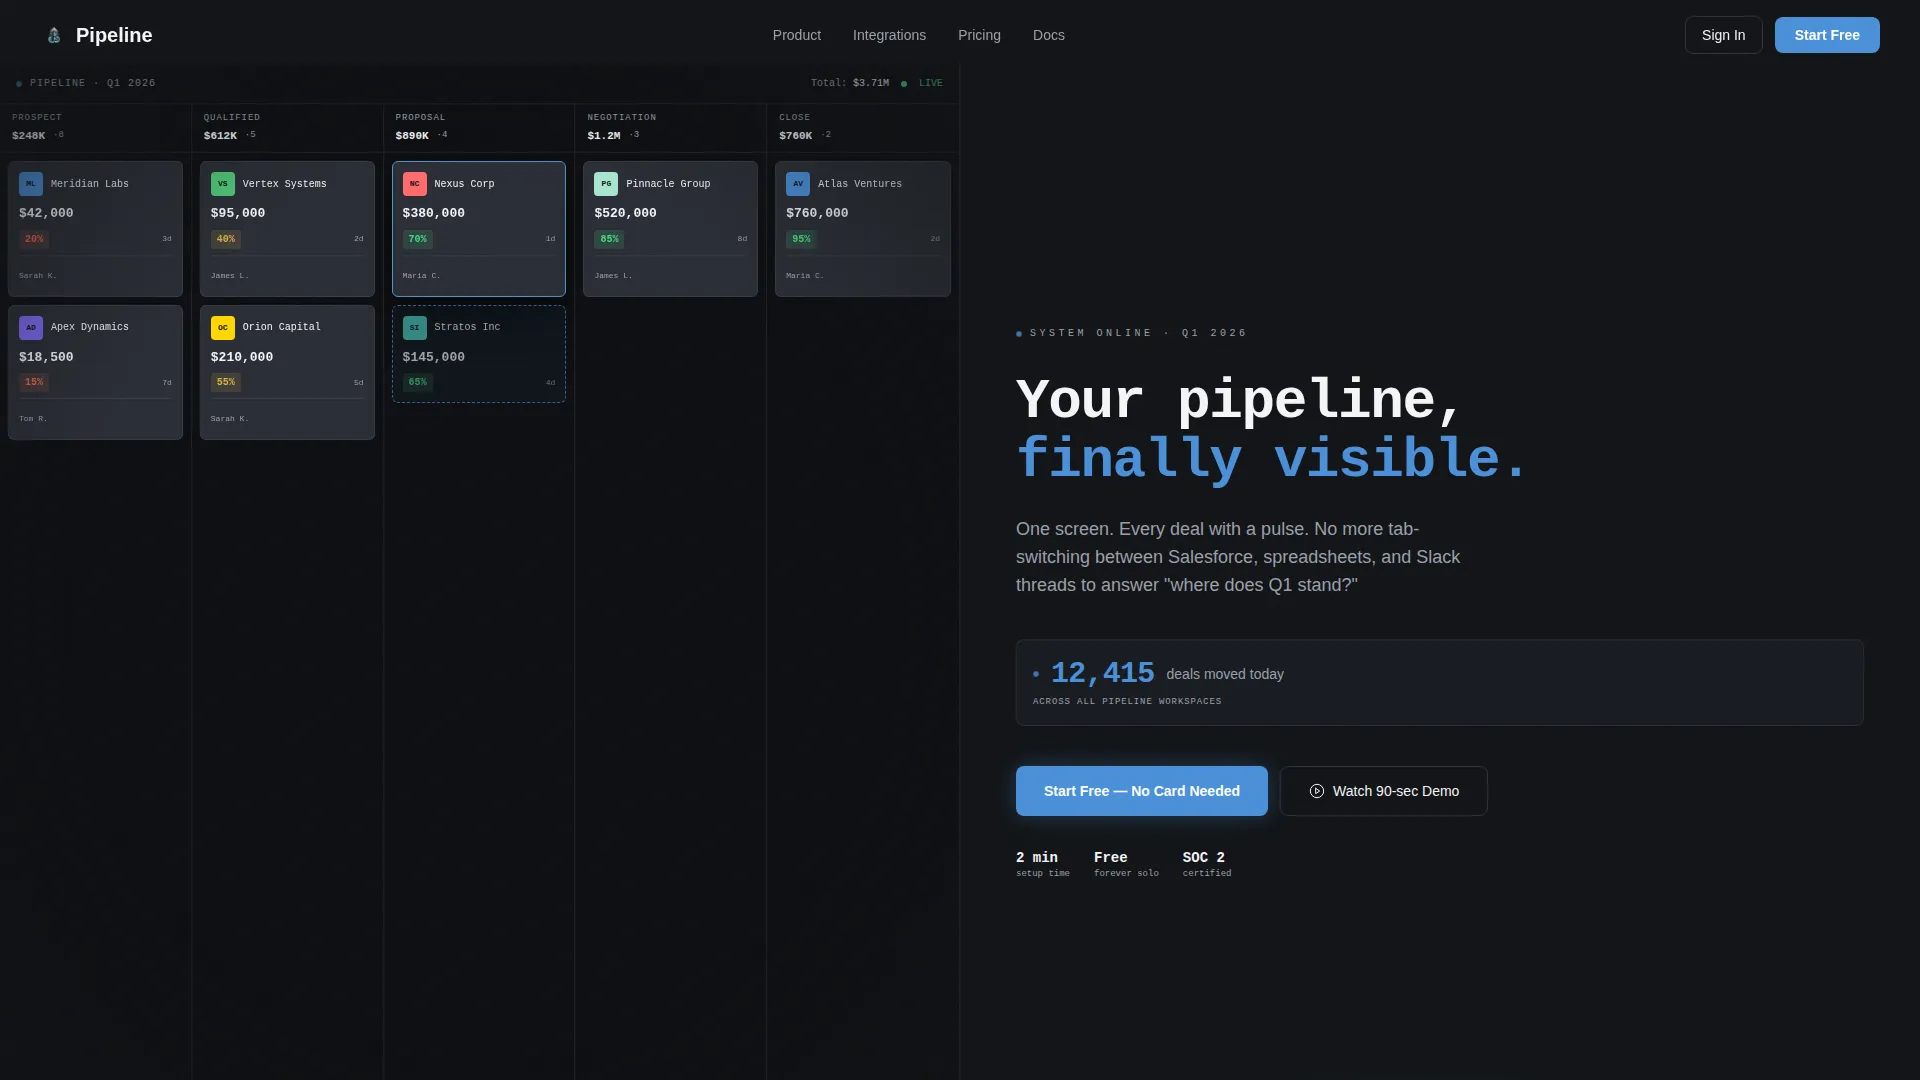Image resolution: width=1920 pixels, height=1080 pixels.
Task: Open the Integrations nav item
Action: (x=889, y=35)
